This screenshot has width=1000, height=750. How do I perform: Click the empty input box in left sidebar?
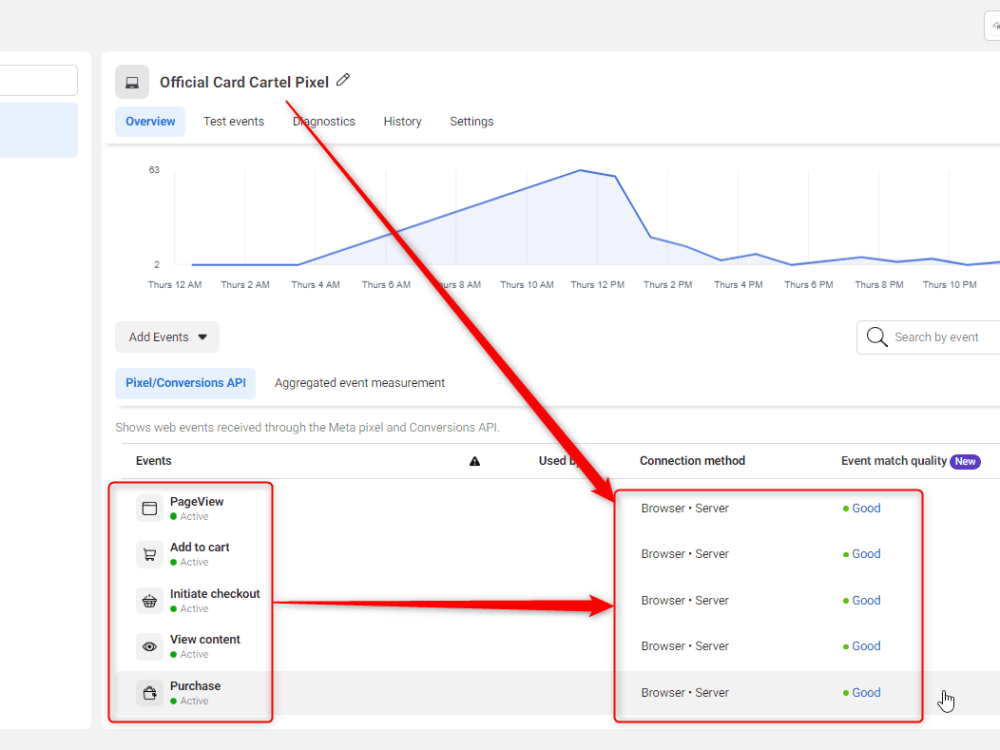38,80
